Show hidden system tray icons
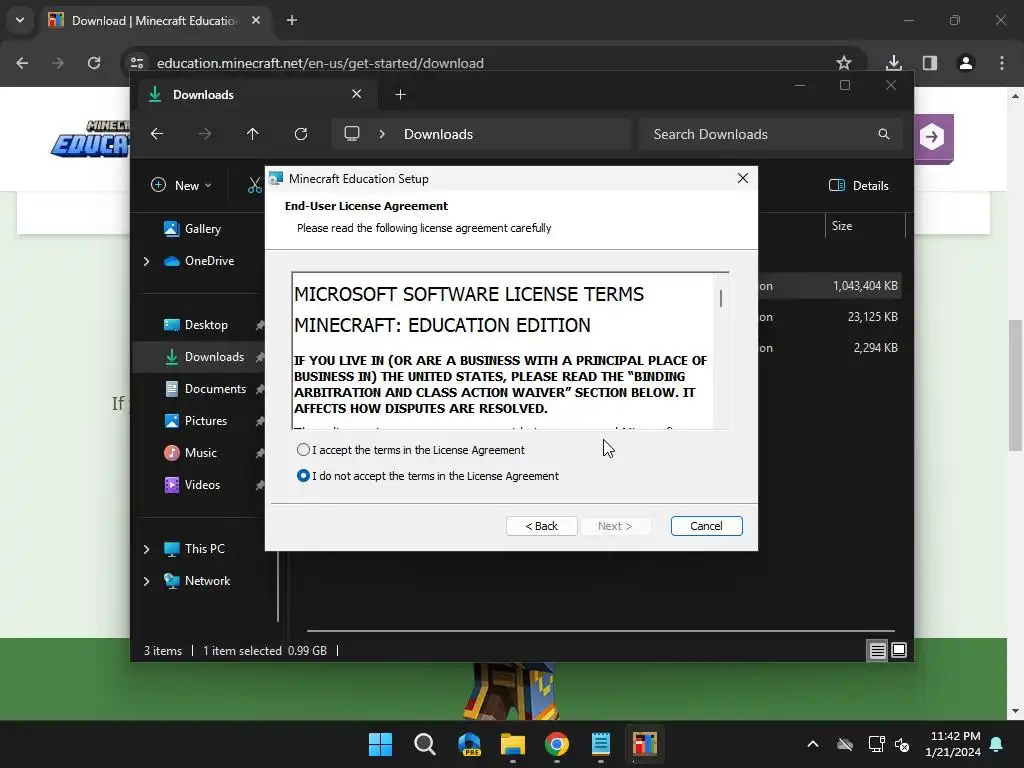The width and height of the screenshot is (1024, 768). [x=813, y=744]
